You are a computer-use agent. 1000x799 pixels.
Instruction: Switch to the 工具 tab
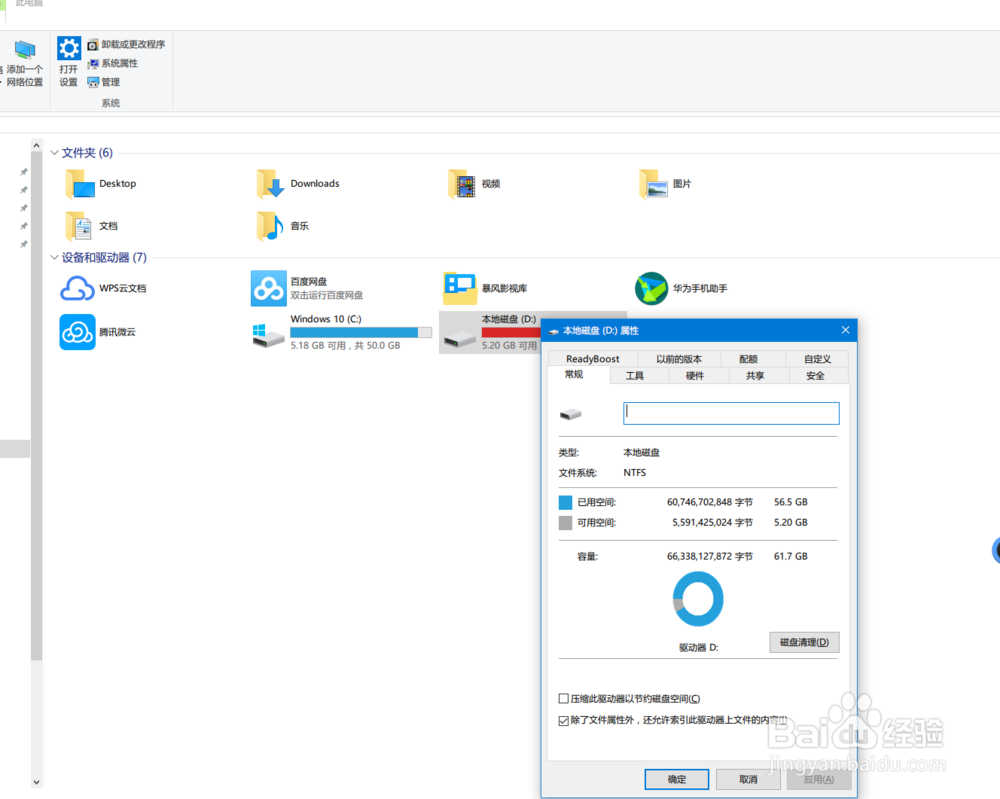click(636, 375)
